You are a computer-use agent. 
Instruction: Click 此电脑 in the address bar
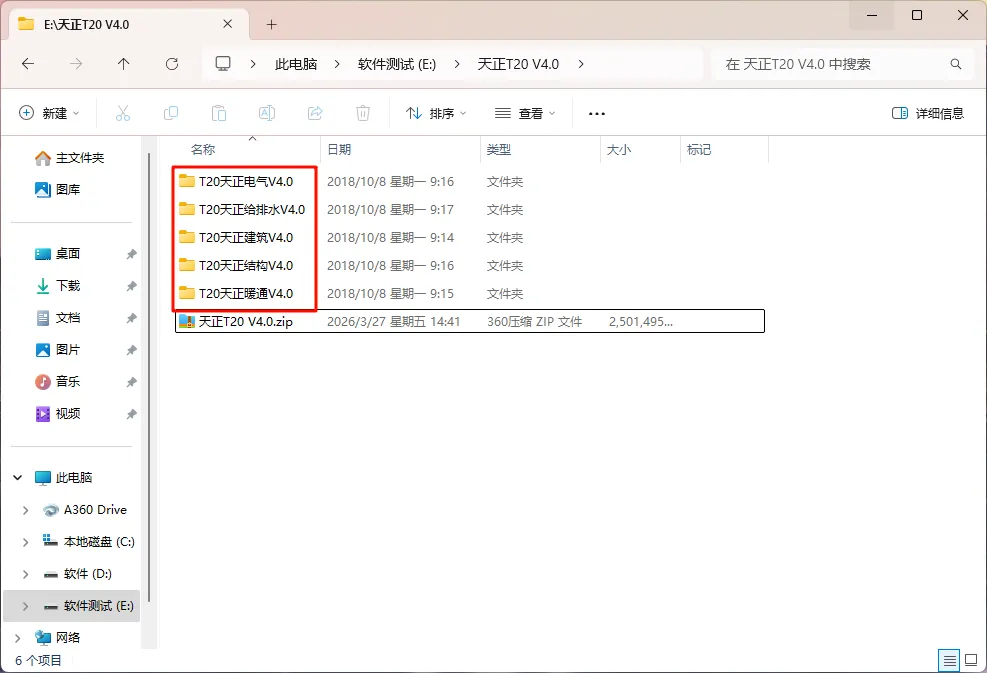pyautogui.click(x=296, y=64)
